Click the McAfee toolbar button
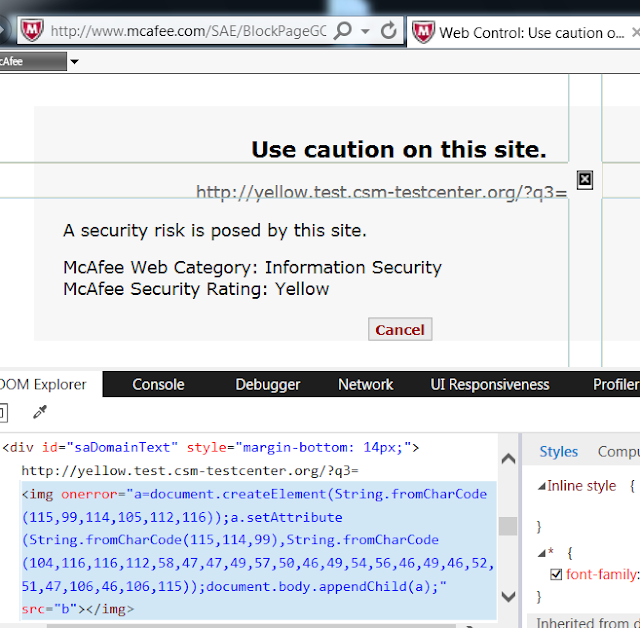640x628 pixels. pyautogui.click(x=33, y=62)
